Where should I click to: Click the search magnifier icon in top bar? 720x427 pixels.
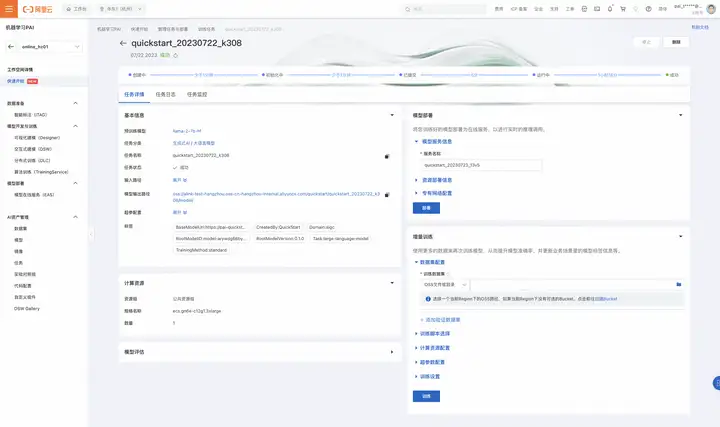coord(407,9)
